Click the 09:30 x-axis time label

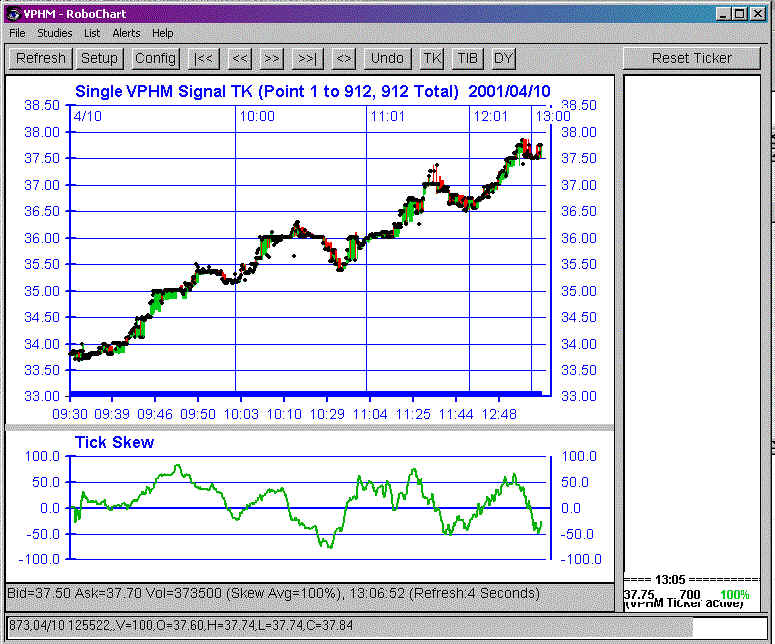70,414
